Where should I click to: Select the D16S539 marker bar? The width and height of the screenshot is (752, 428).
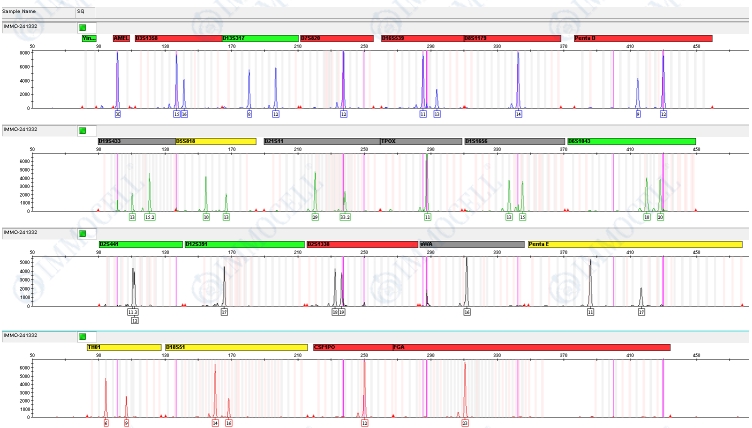[x=423, y=38]
